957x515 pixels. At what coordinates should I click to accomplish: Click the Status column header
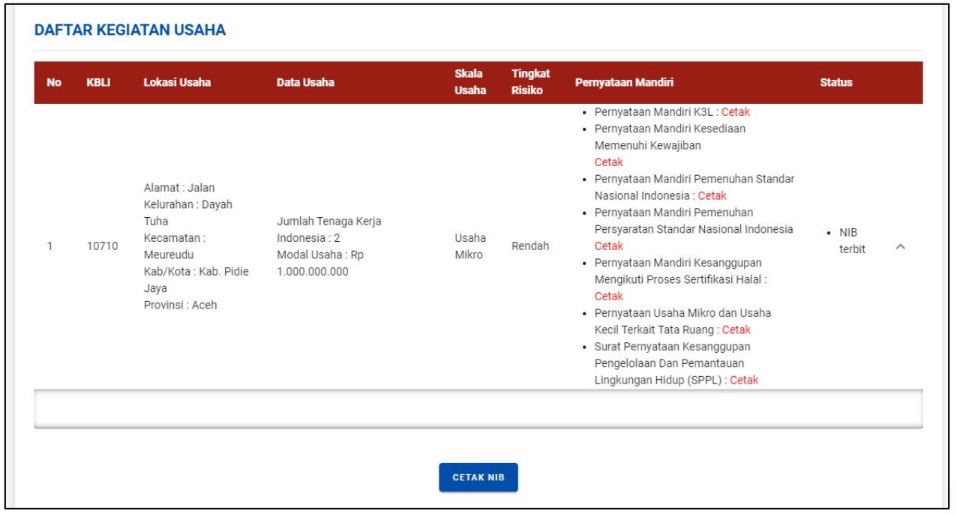pos(835,83)
